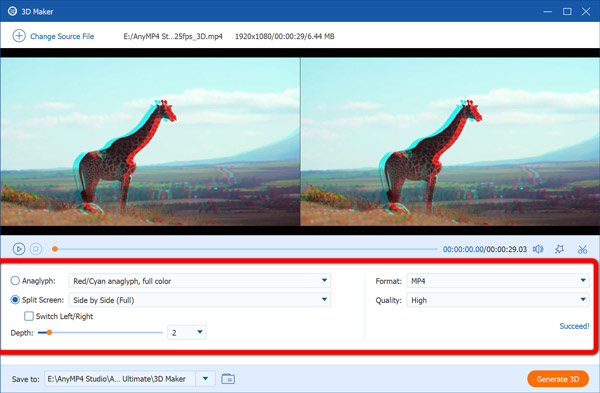Click the Depth slider track
Viewport: 600px width, 393px height.
click(100, 333)
